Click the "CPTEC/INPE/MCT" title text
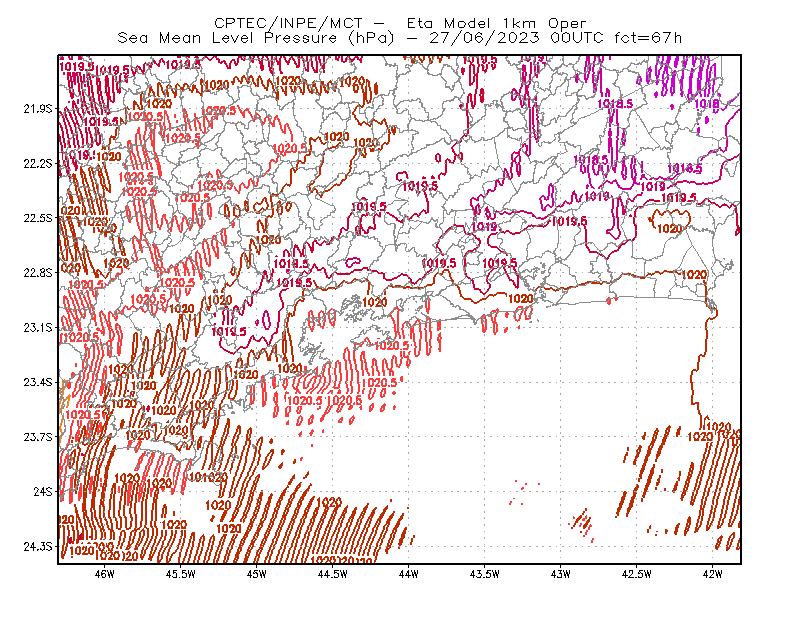 288,23
